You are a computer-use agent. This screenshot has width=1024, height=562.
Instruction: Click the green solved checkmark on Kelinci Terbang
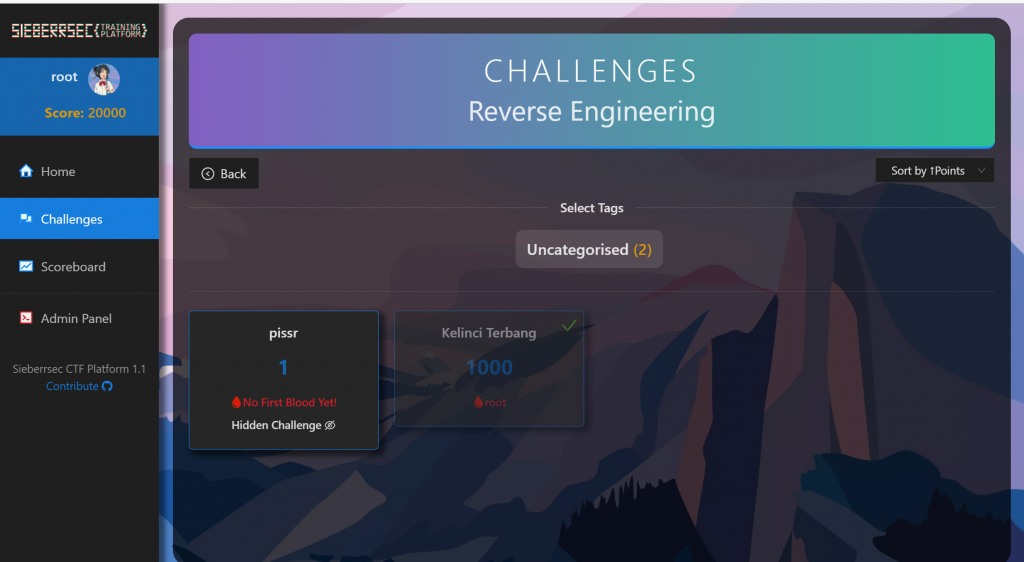569,325
